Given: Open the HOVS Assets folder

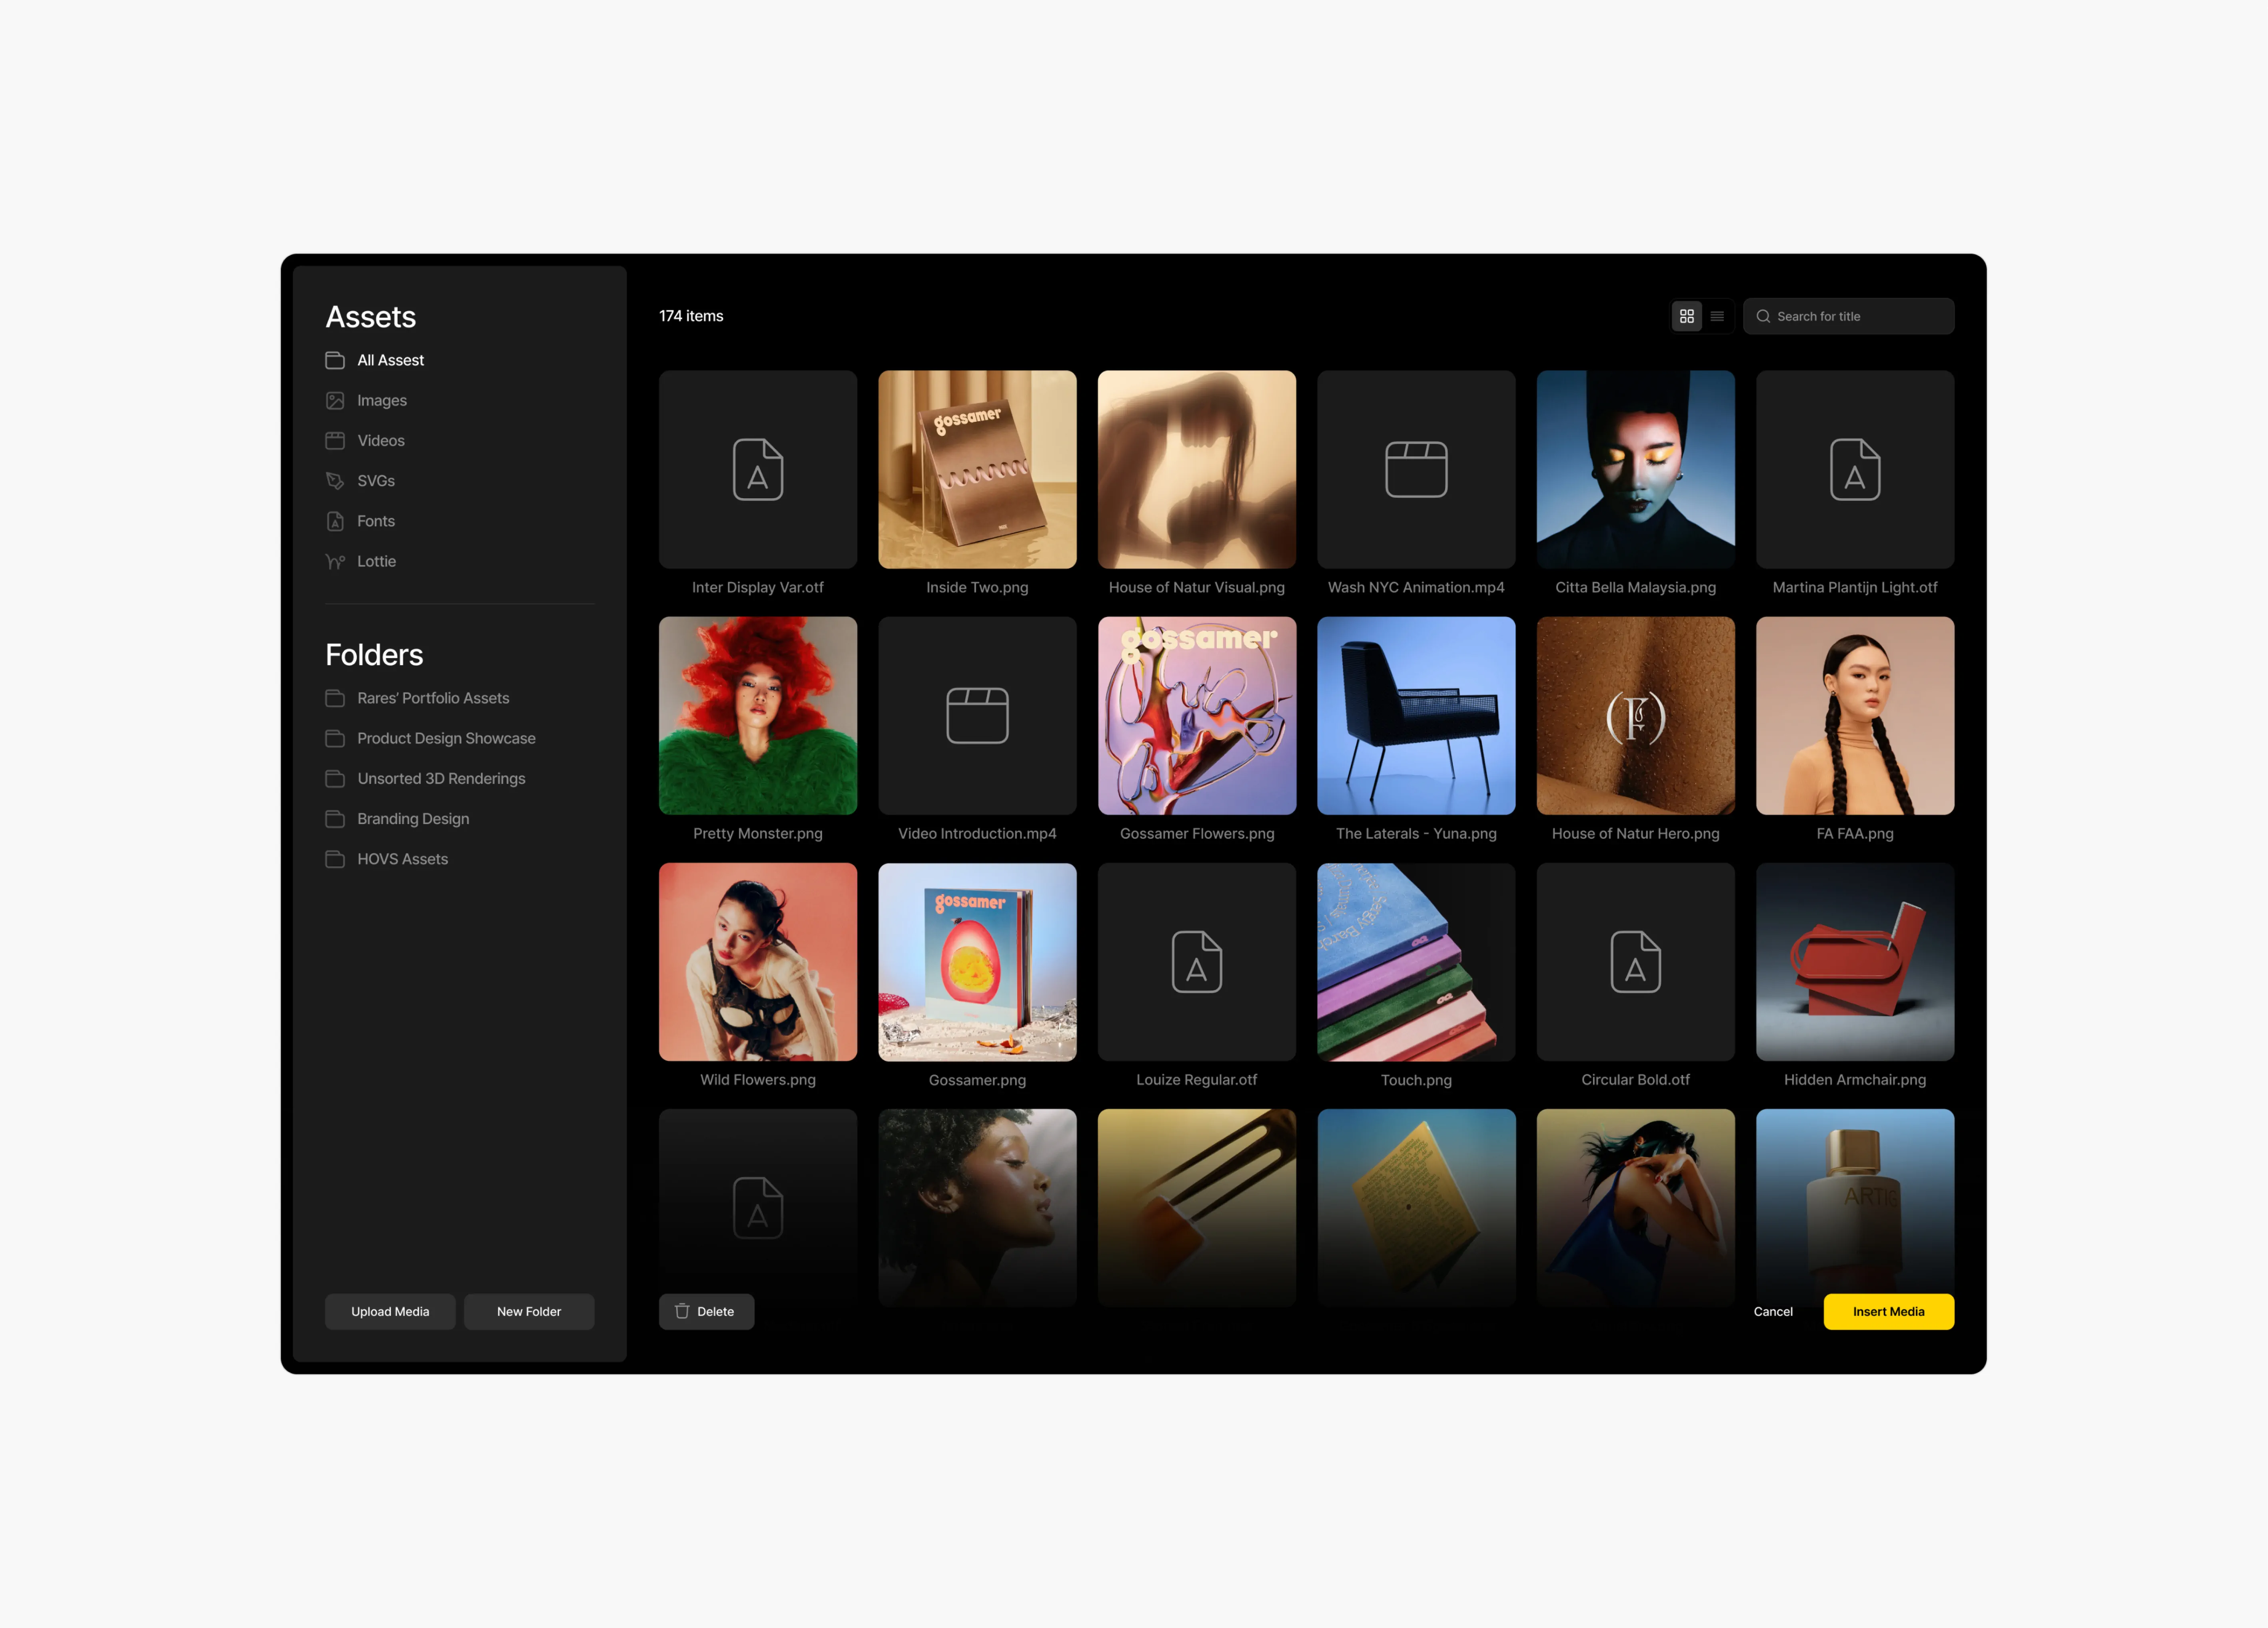Looking at the screenshot, I should (402, 859).
